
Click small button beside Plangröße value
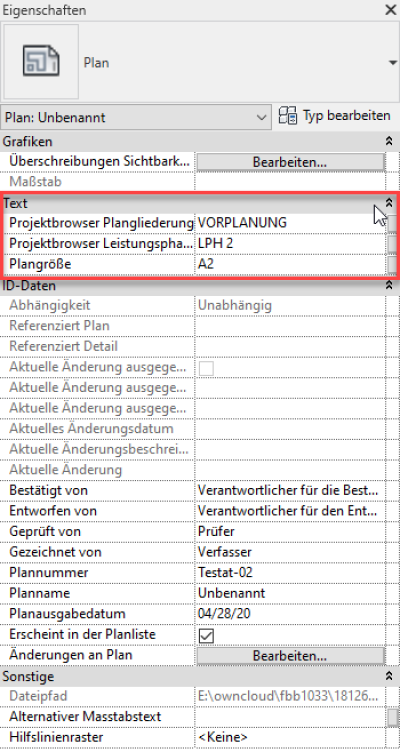point(392,264)
